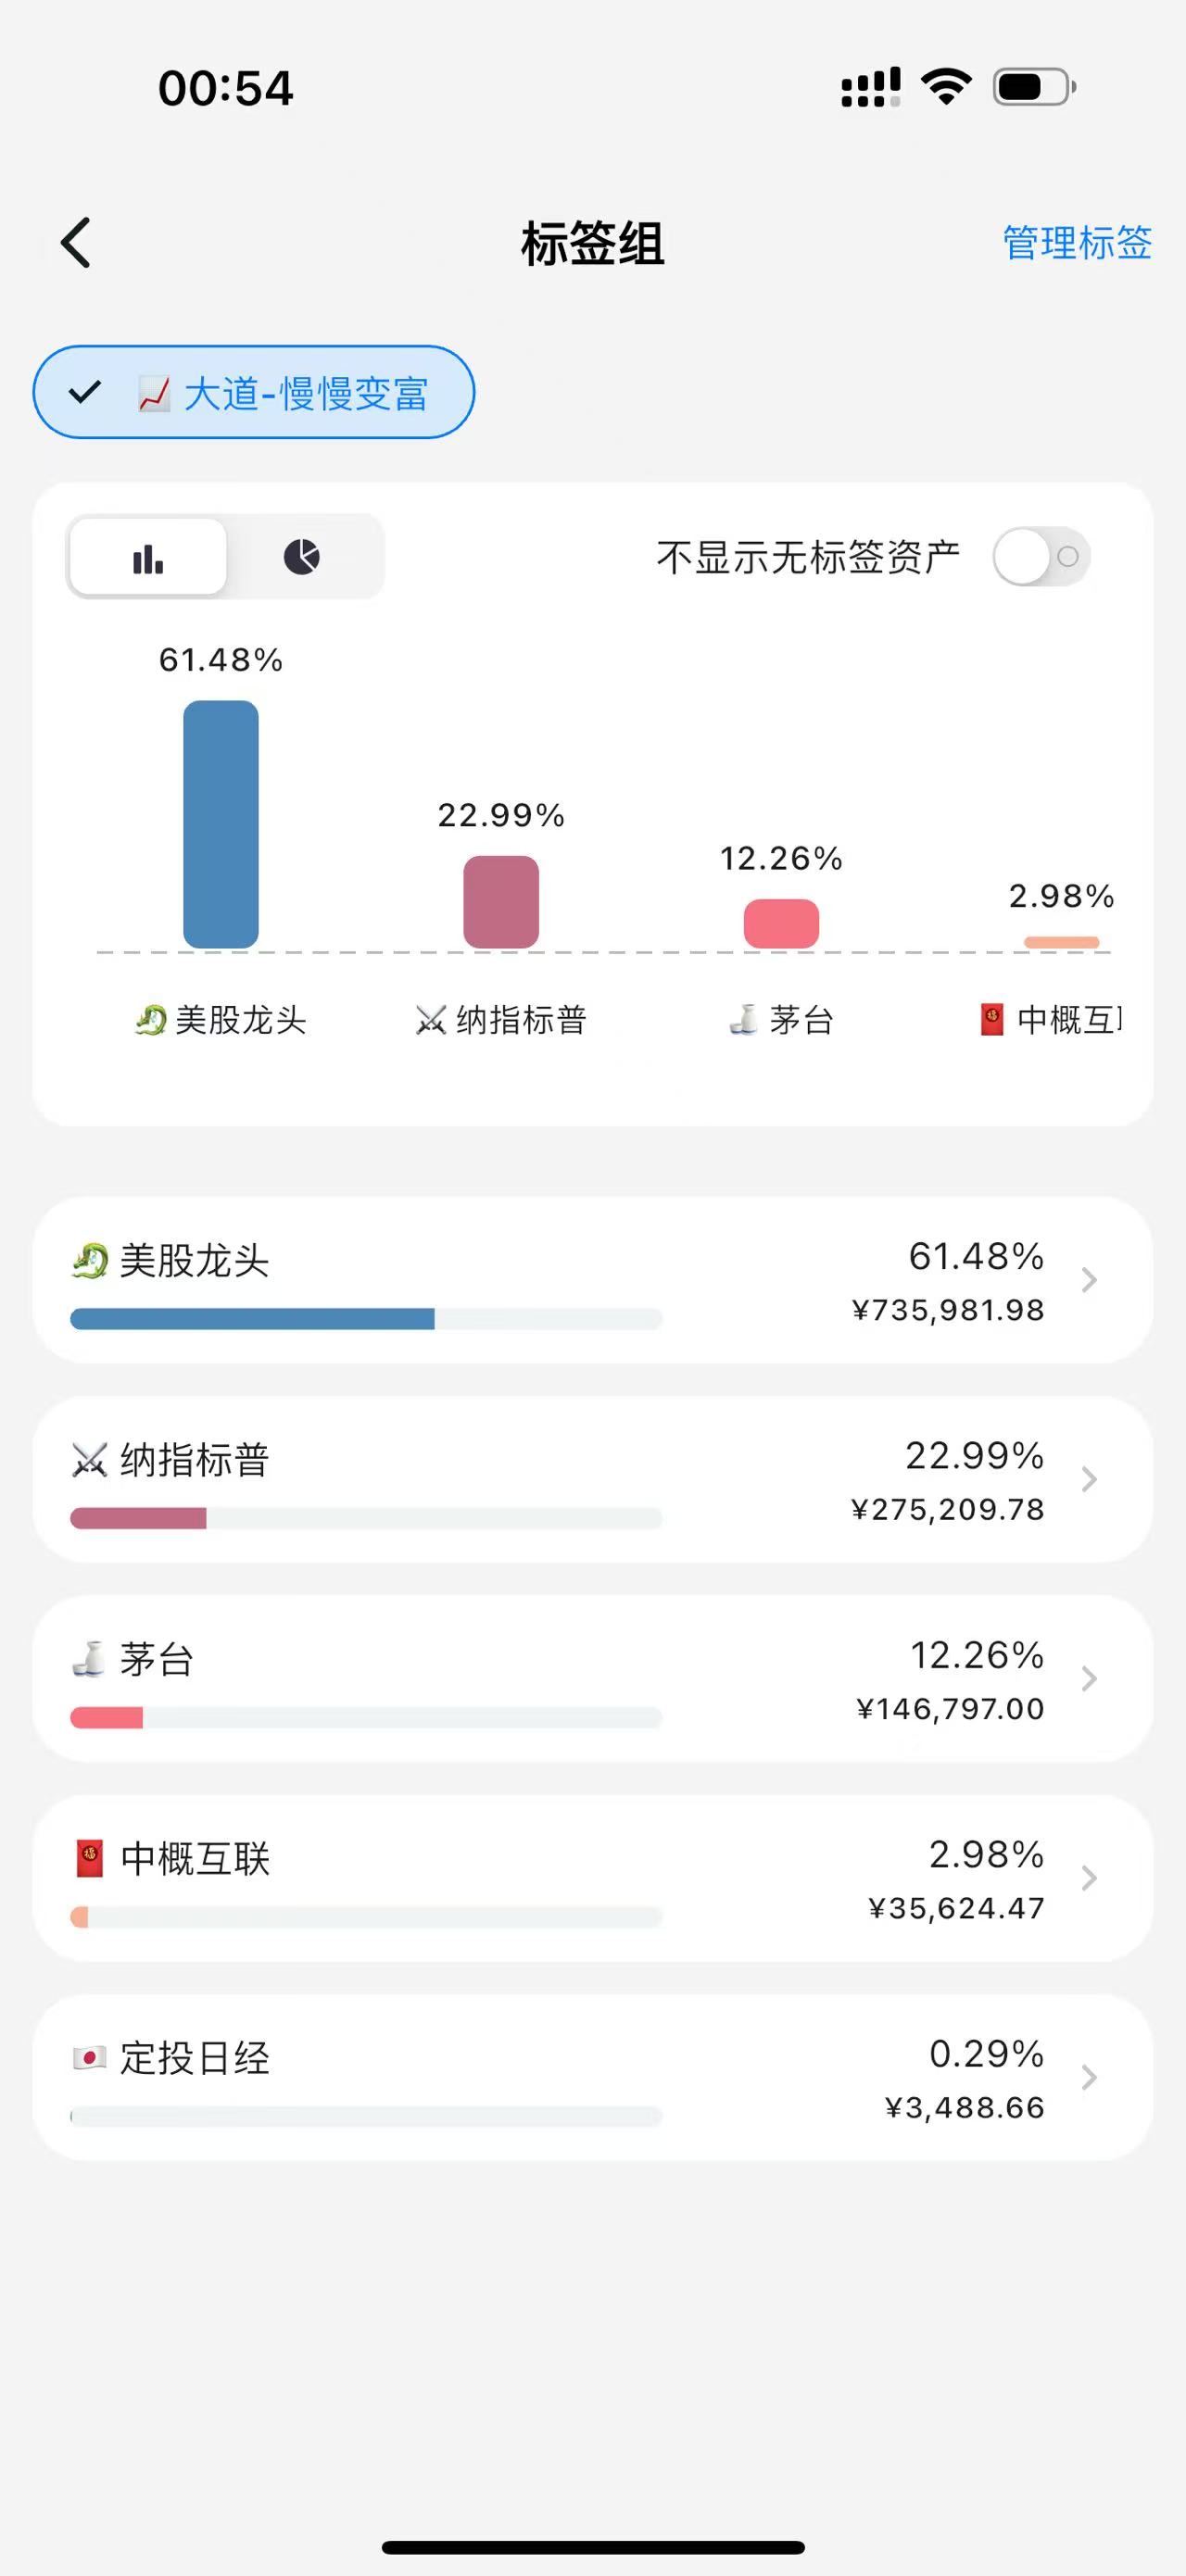
Task: Tap 美股龙头 blue progress bar
Action: 252,1319
